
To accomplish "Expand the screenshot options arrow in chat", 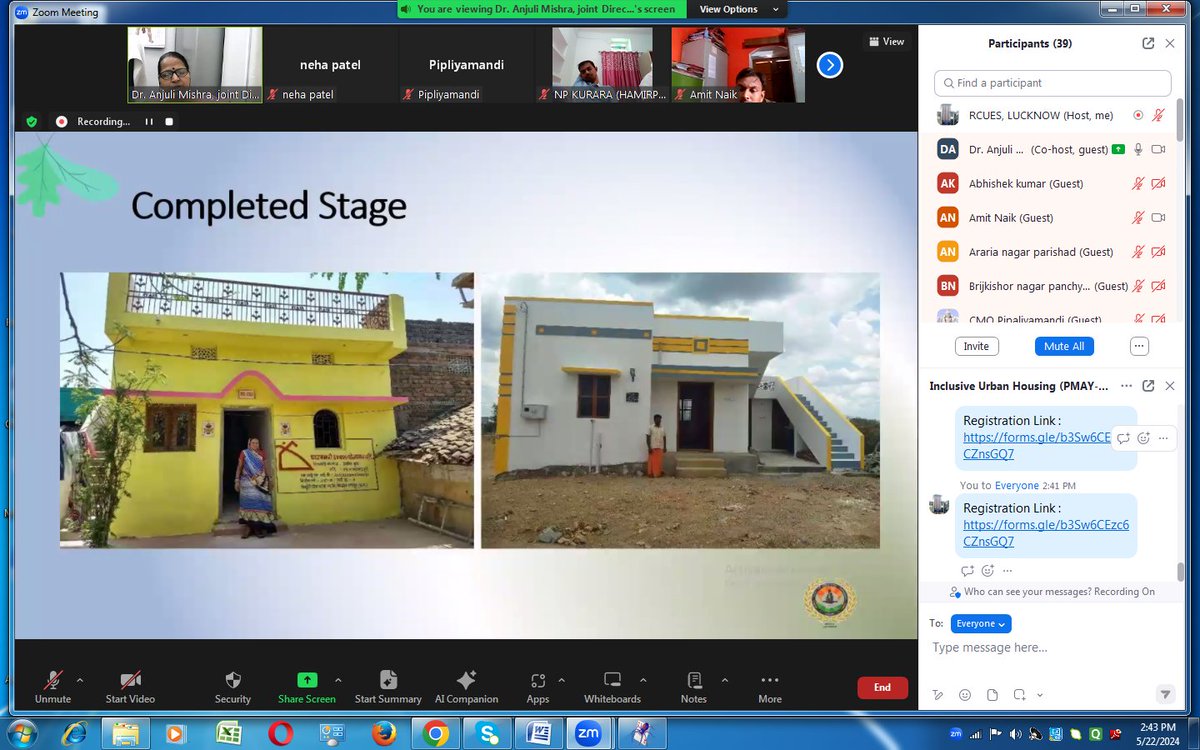I will point(1040,695).
